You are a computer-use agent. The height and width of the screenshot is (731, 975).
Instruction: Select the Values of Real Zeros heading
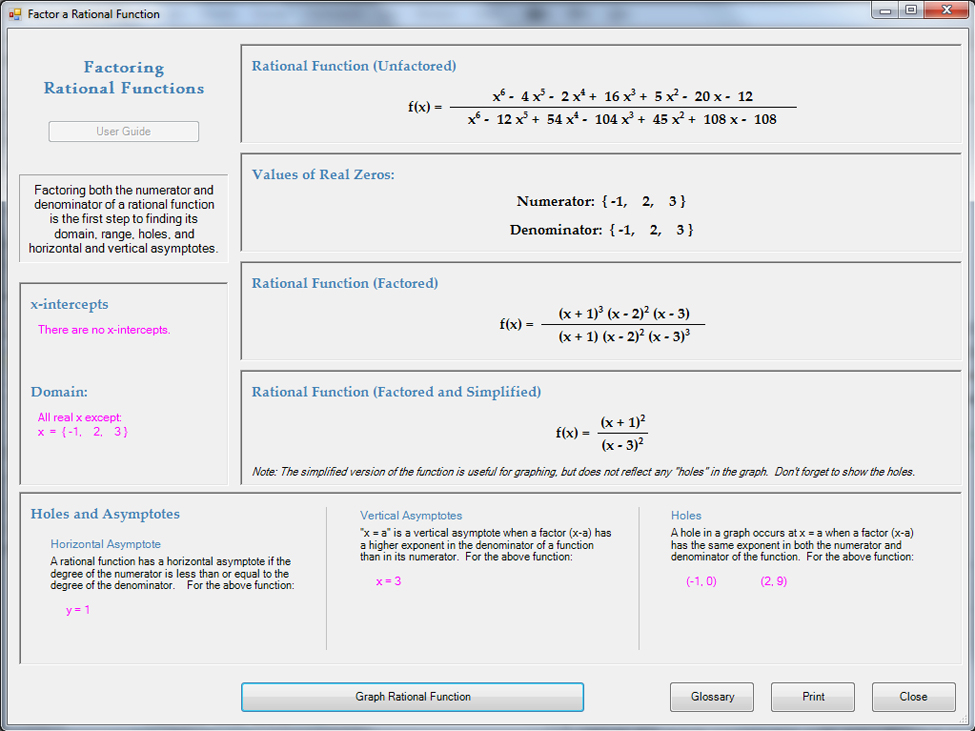click(323, 175)
